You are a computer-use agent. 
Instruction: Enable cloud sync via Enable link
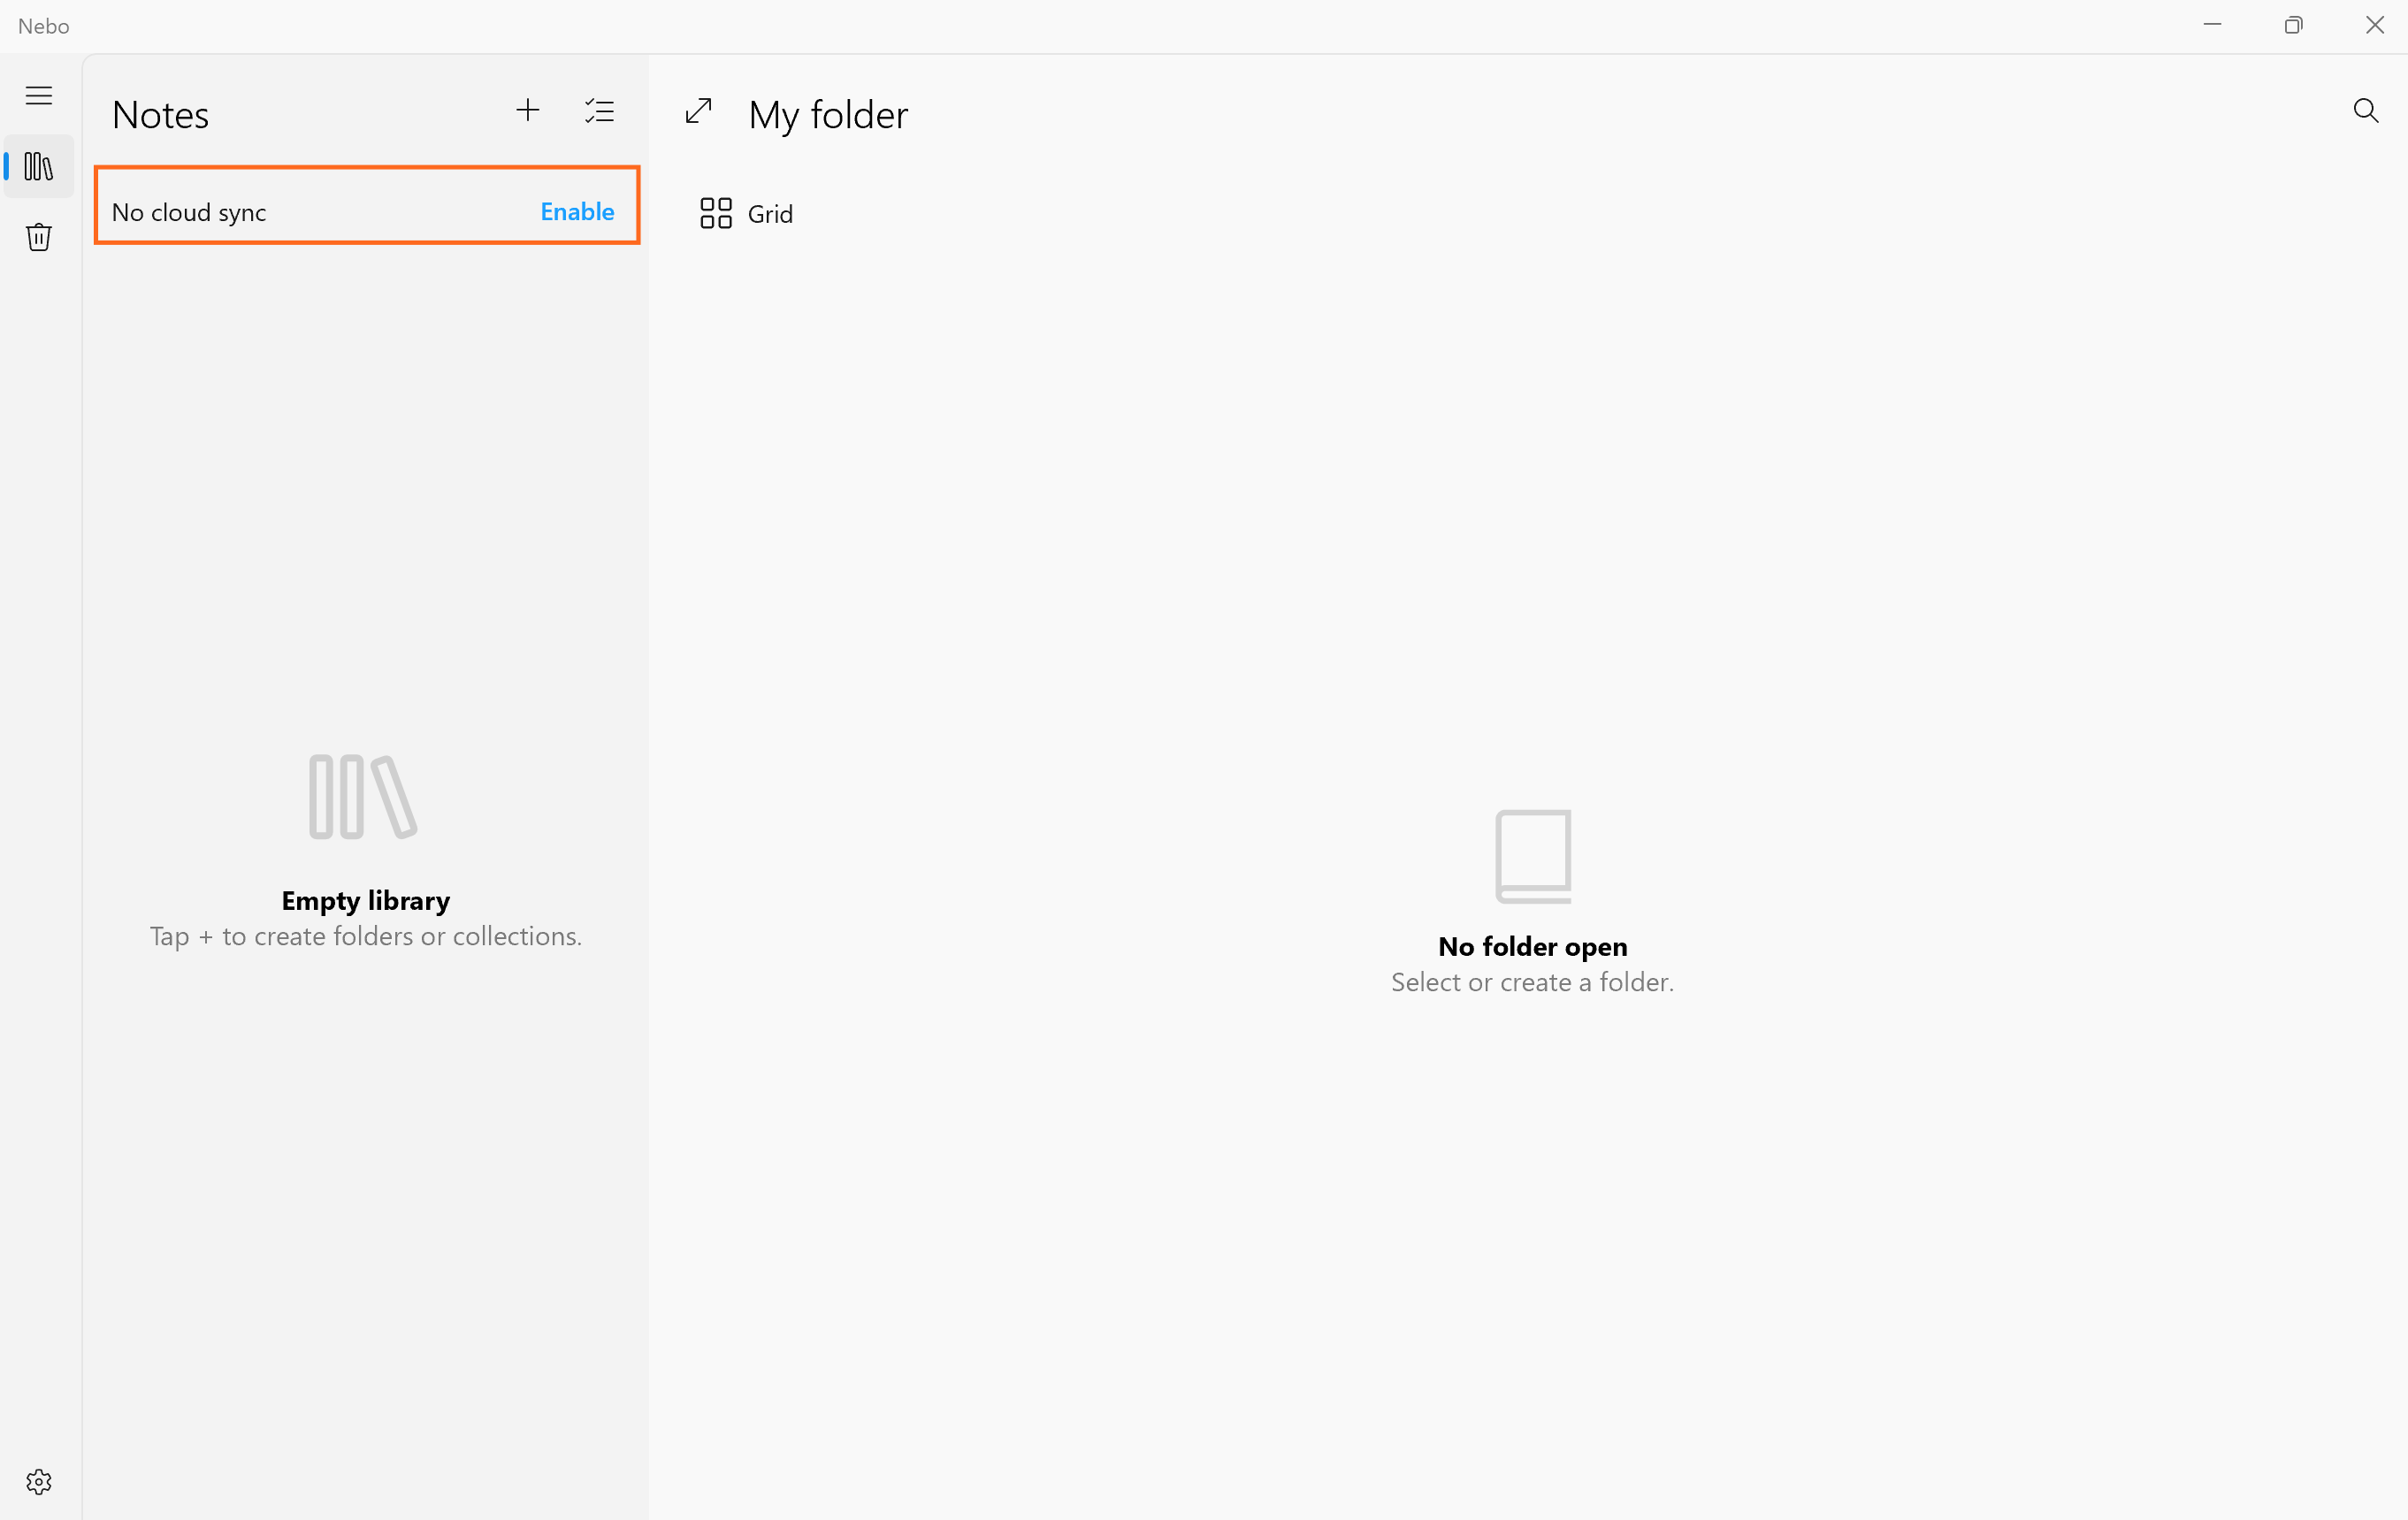pos(577,211)
